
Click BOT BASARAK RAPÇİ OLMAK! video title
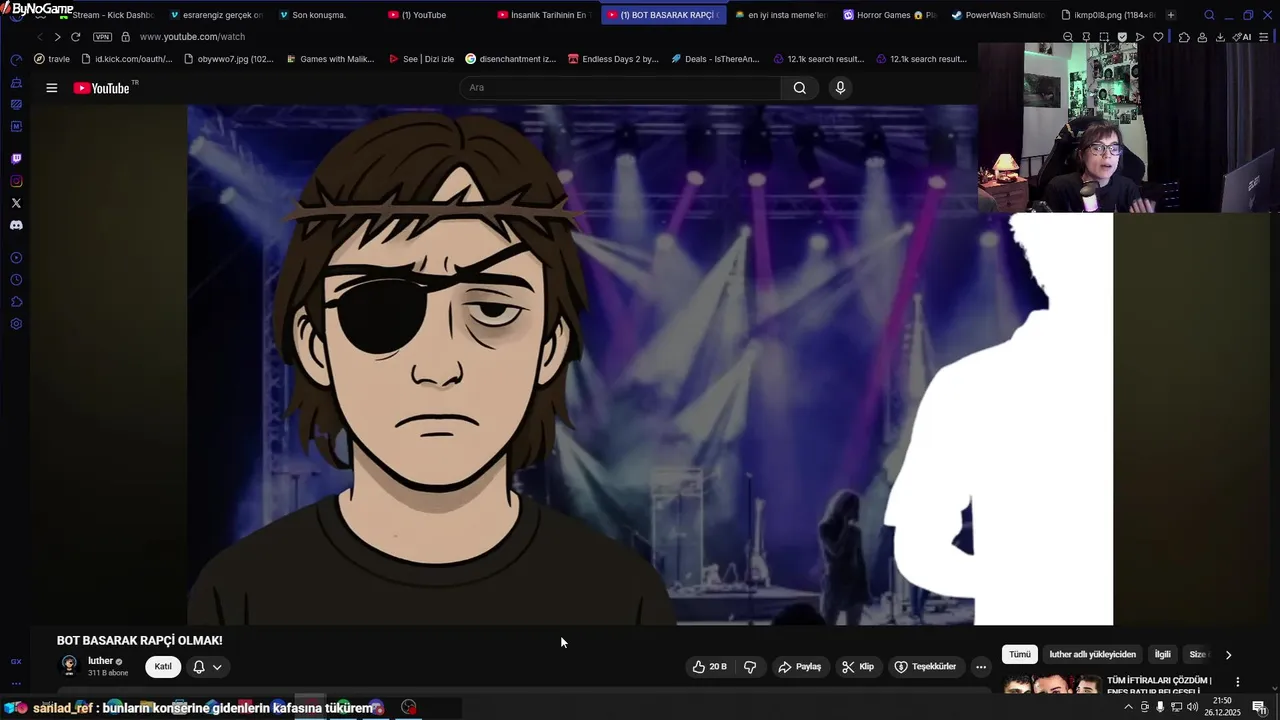tap(139, 641)
